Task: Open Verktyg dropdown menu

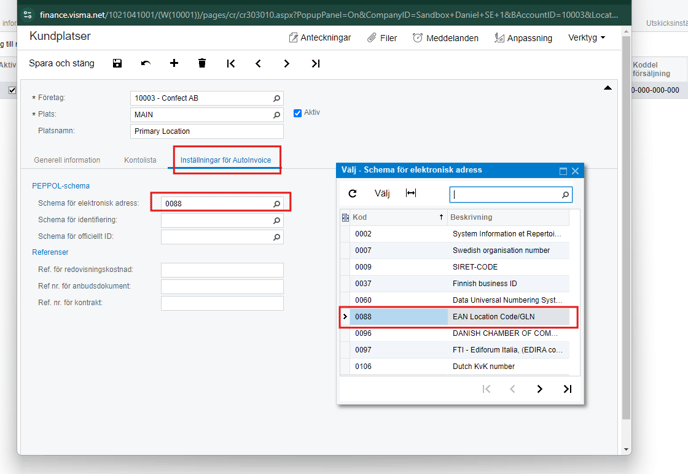Action: pos(587,38)
